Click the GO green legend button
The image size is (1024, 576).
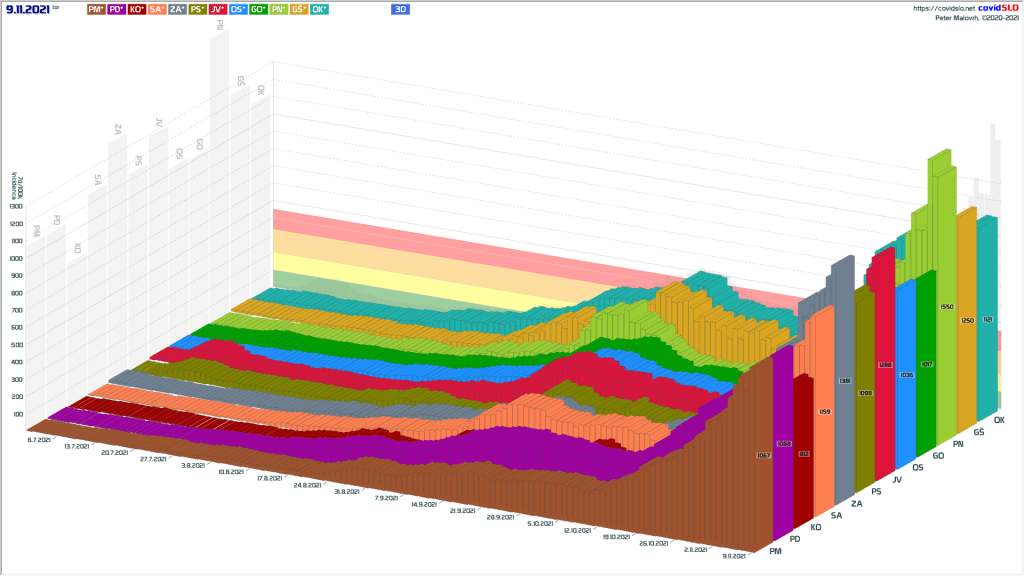pos(259,9)
